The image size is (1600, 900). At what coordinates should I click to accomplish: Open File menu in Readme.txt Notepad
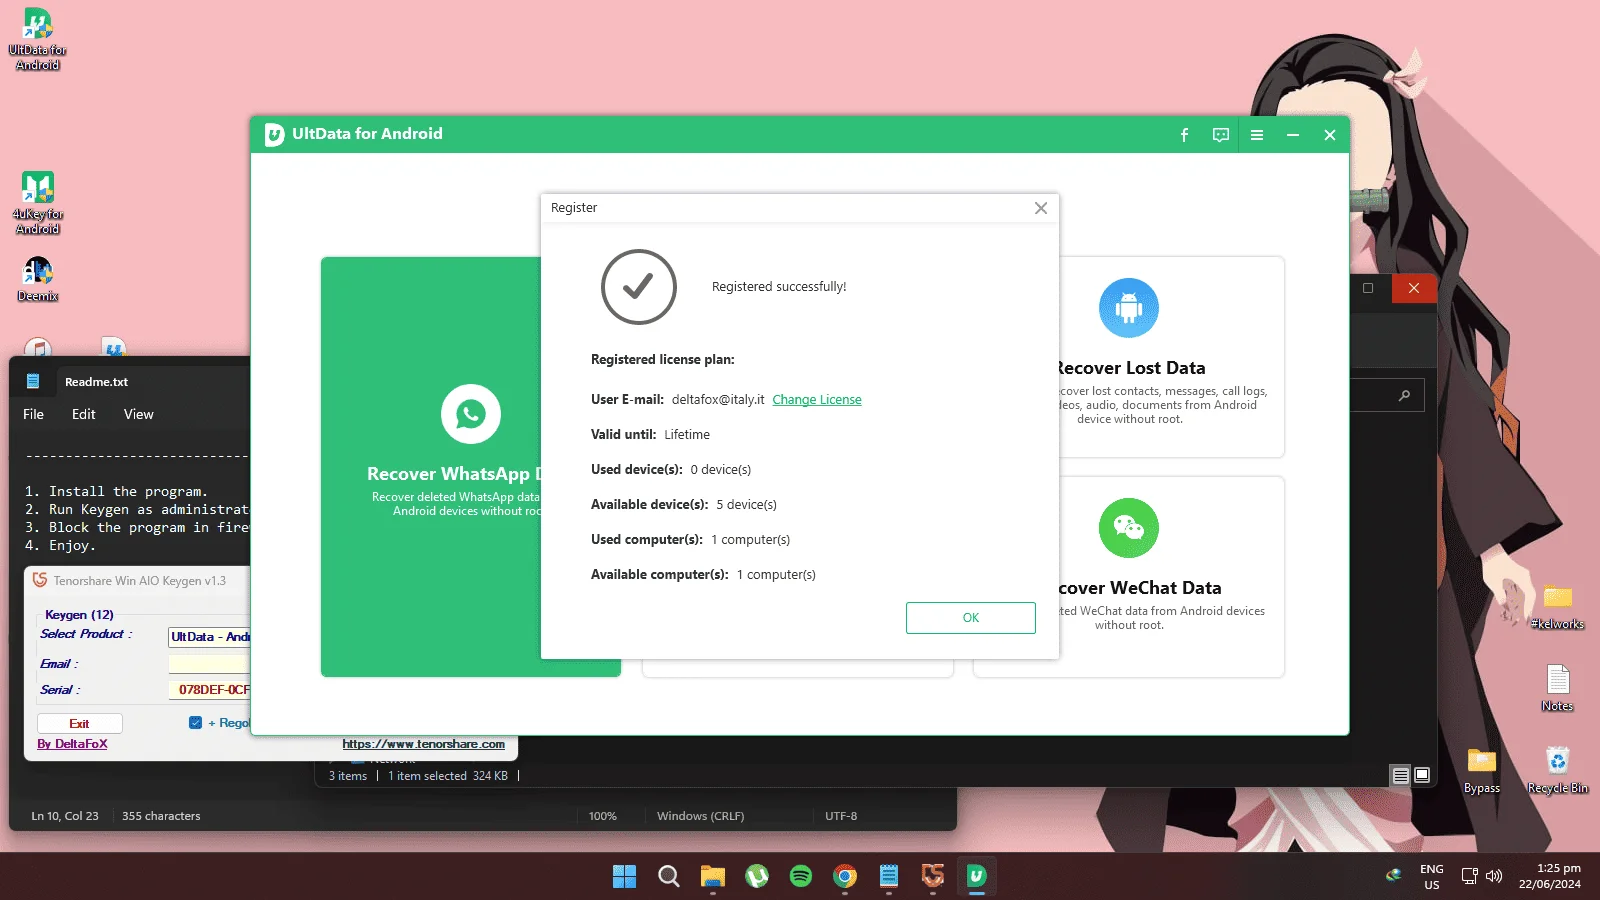(x=34, y=414)
